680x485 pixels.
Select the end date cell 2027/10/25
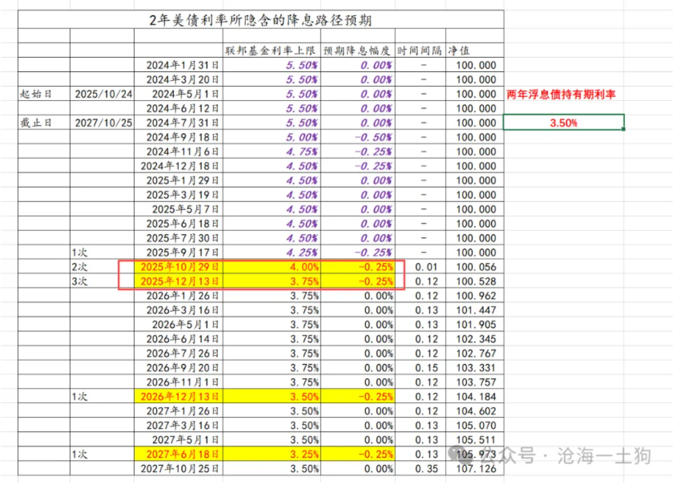[x=102, y=123]
